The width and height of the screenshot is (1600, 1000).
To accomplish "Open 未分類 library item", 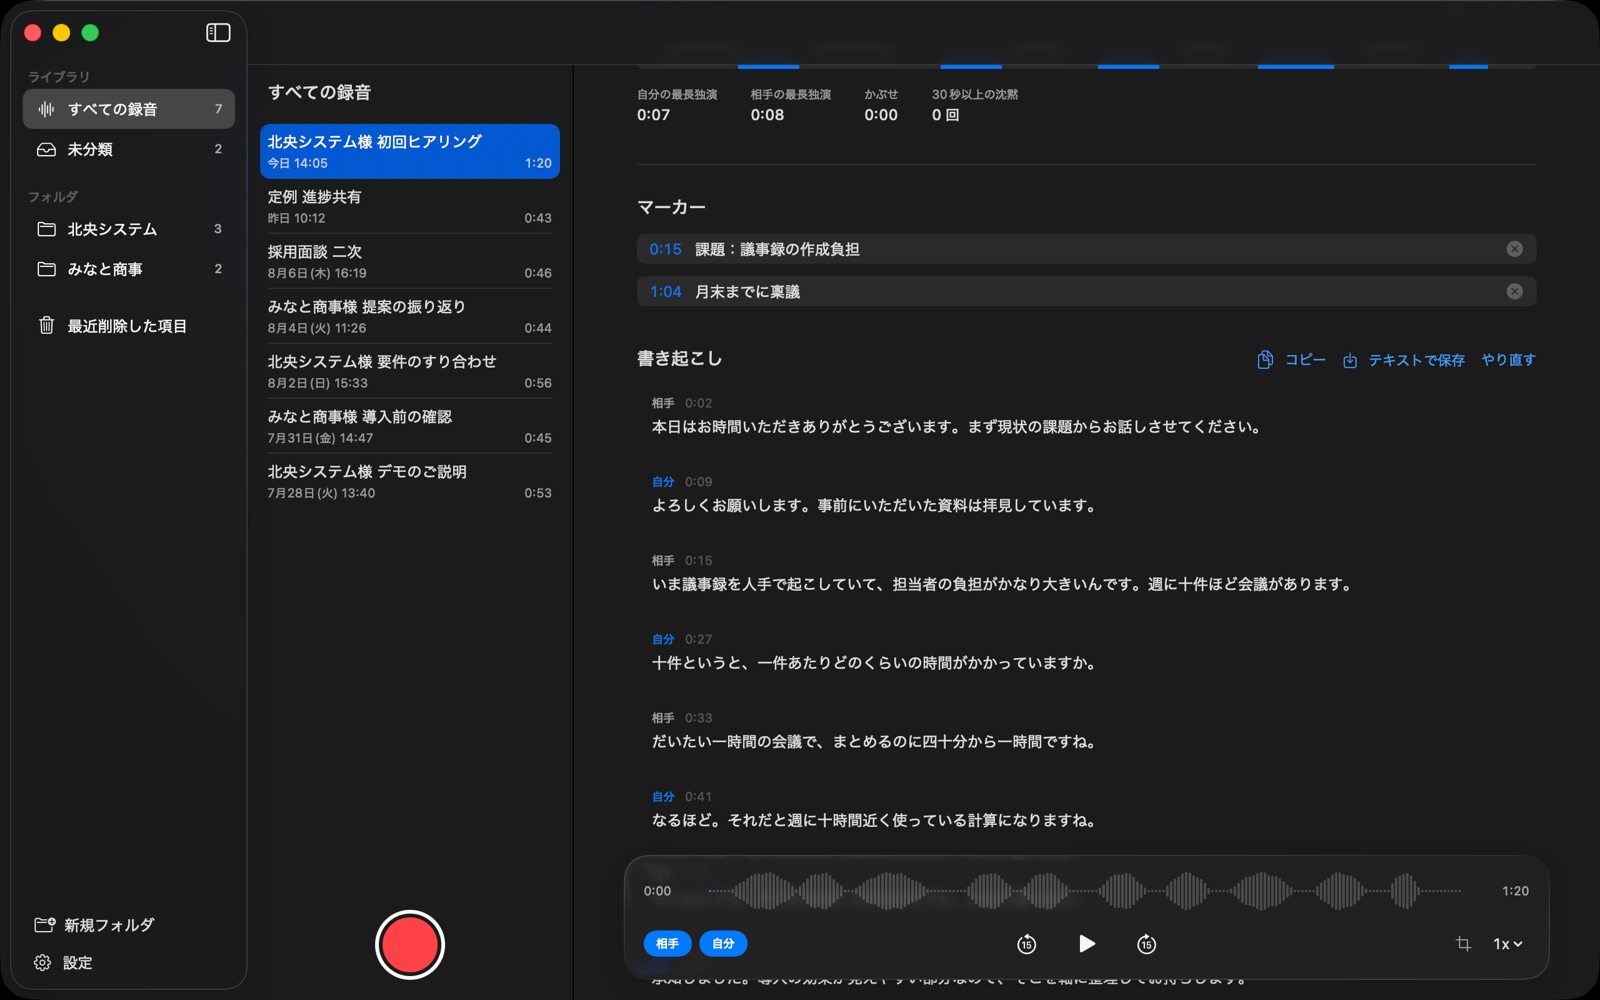I will coord(129,149).
